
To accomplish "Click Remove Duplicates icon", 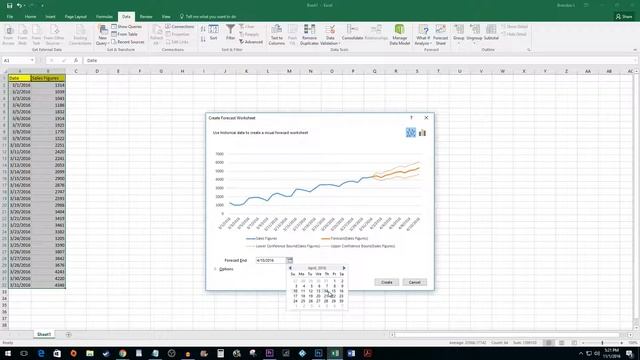I will coord(309,35).
